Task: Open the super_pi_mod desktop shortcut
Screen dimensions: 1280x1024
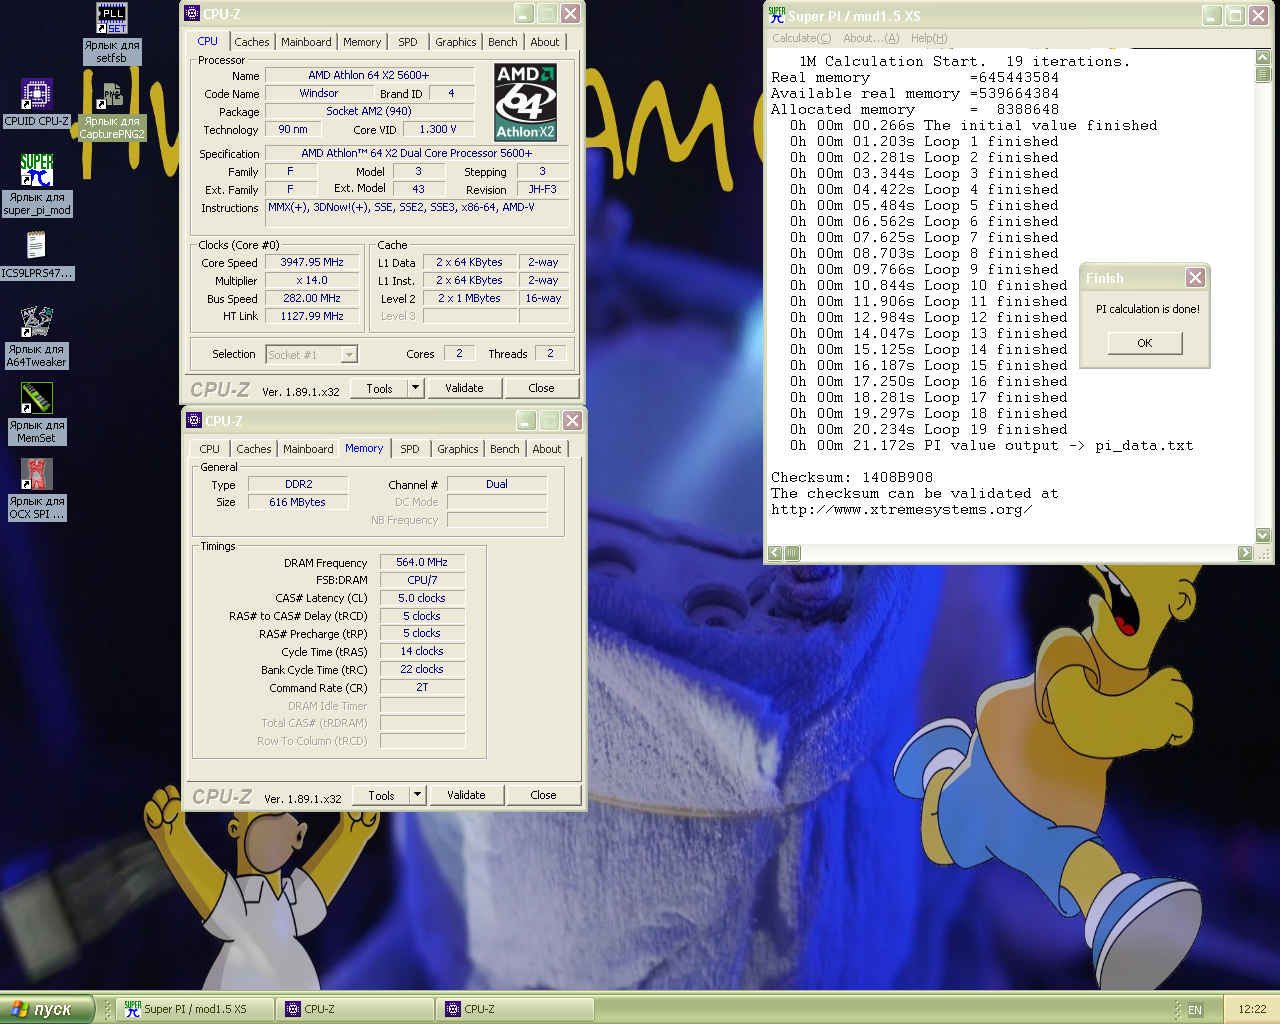Action: point(37,185)
